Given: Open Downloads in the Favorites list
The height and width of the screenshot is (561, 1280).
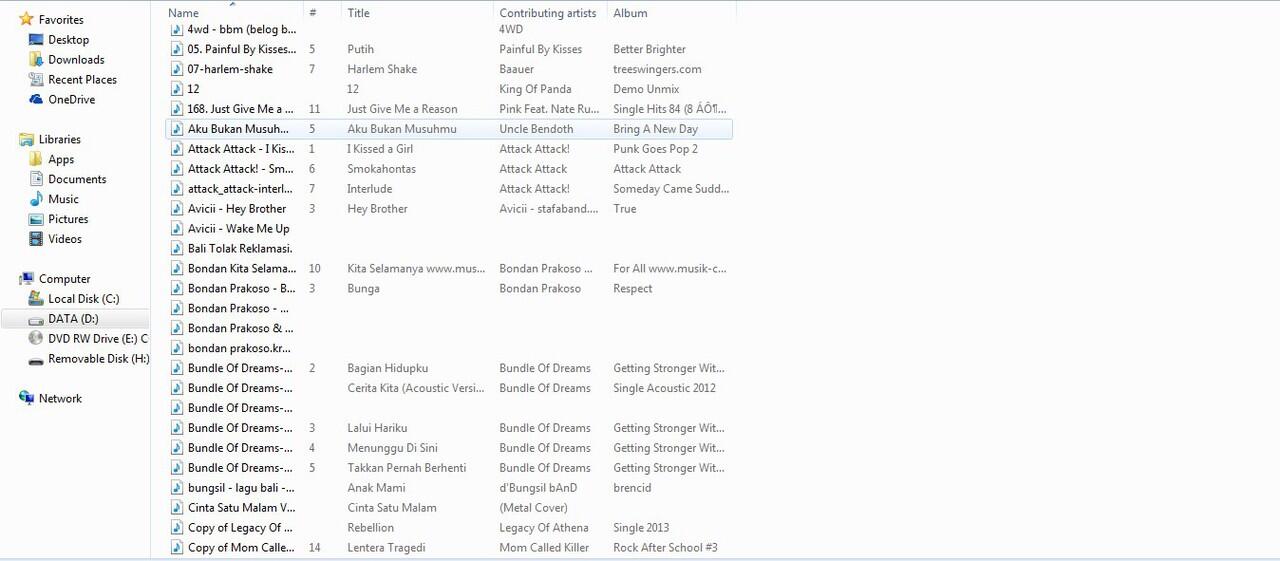Looking at the screenshot, I should coord(76,59).
